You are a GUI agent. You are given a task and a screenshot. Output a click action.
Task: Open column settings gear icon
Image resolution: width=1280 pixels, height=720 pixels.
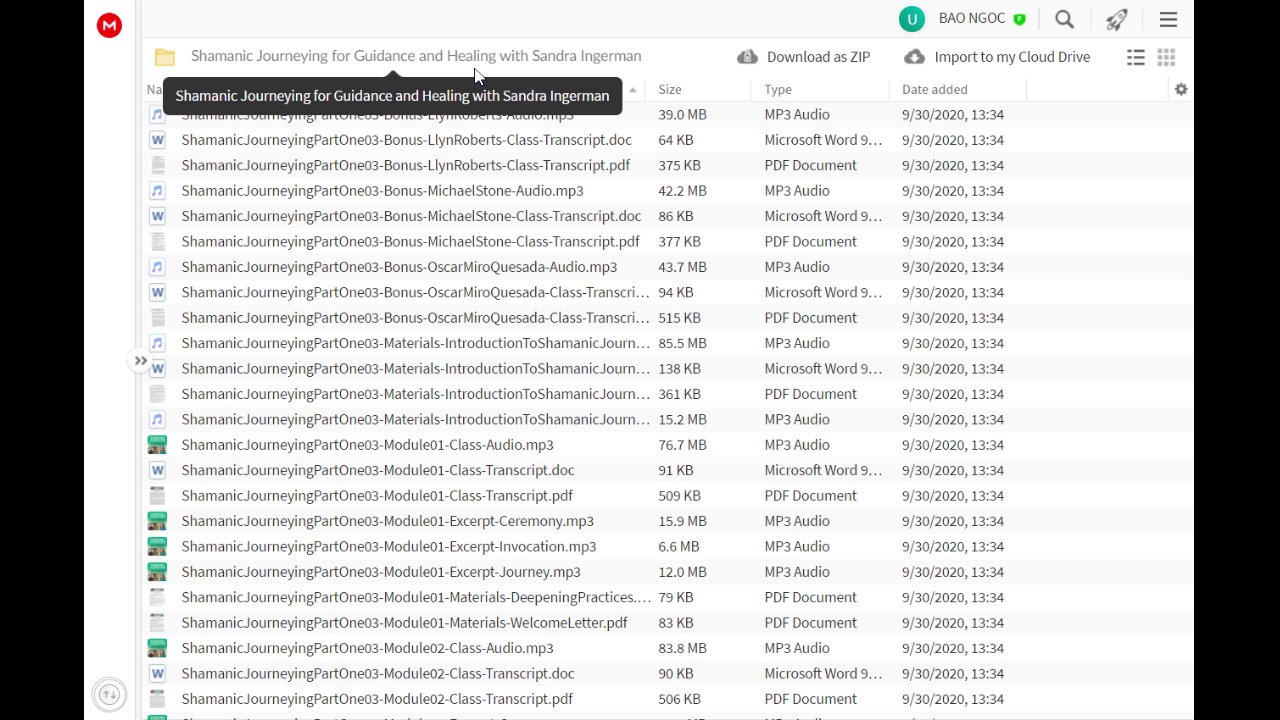[x=1181, y=89]
